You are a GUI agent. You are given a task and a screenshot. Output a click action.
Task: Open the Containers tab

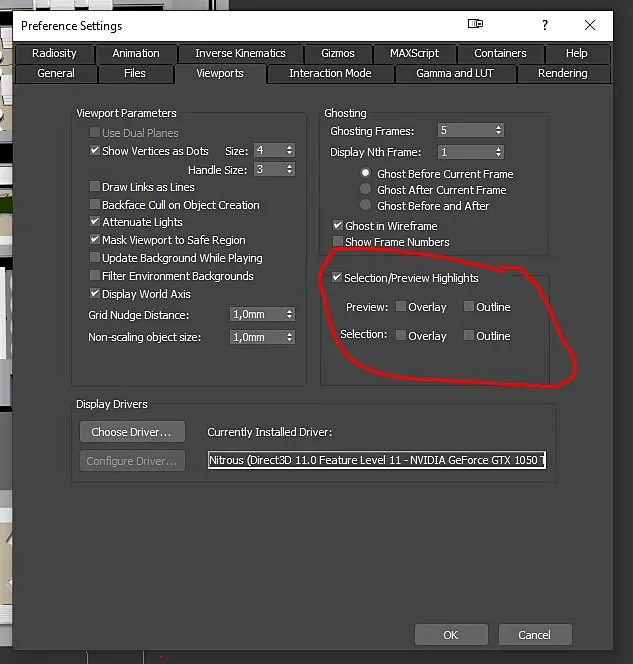click(500, 53)
